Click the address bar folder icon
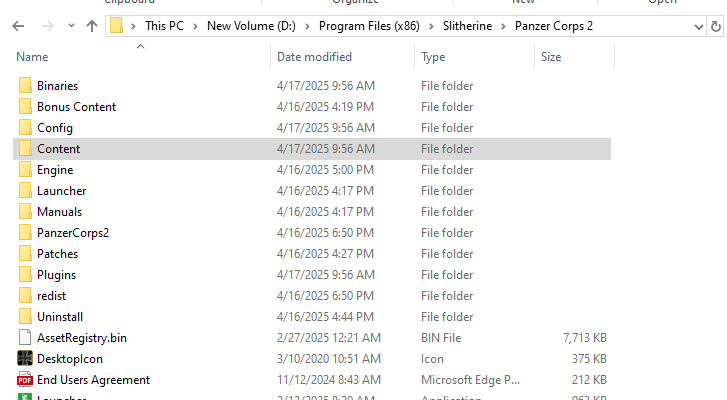727x400 pixels. [116, 25]
